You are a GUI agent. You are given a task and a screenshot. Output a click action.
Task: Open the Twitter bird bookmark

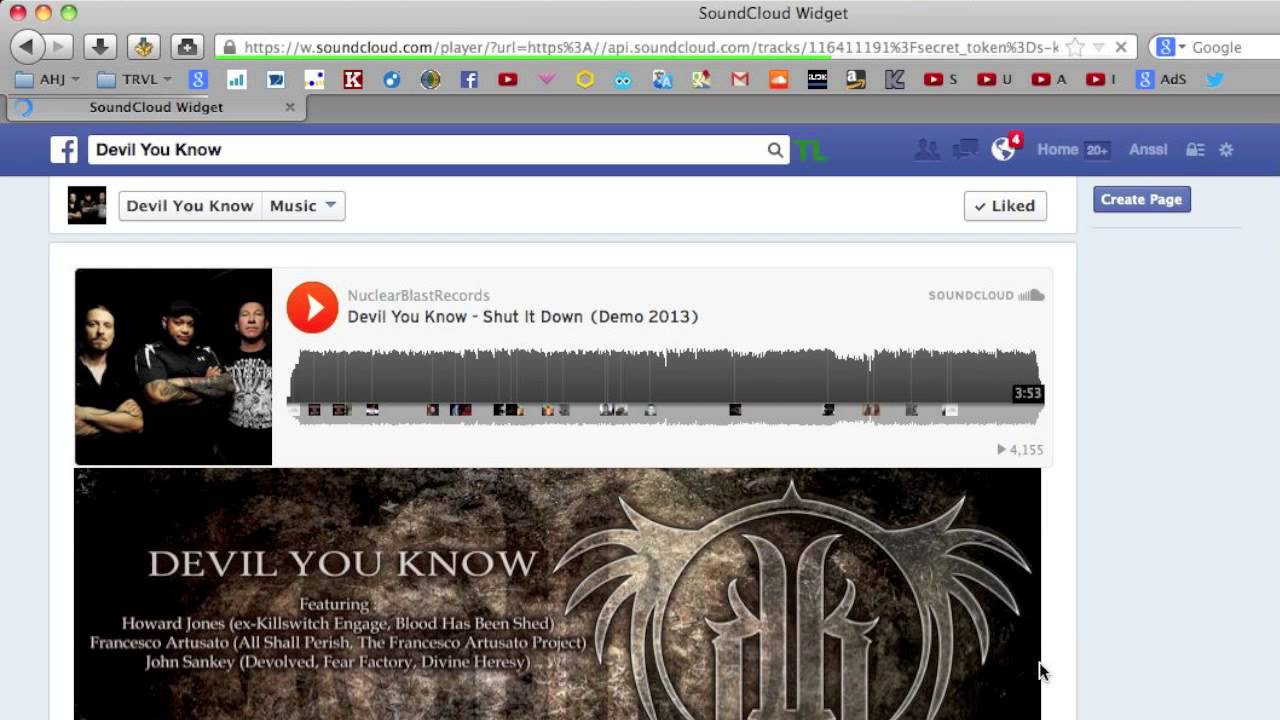pyautogui.click(x=1215, y=79)
